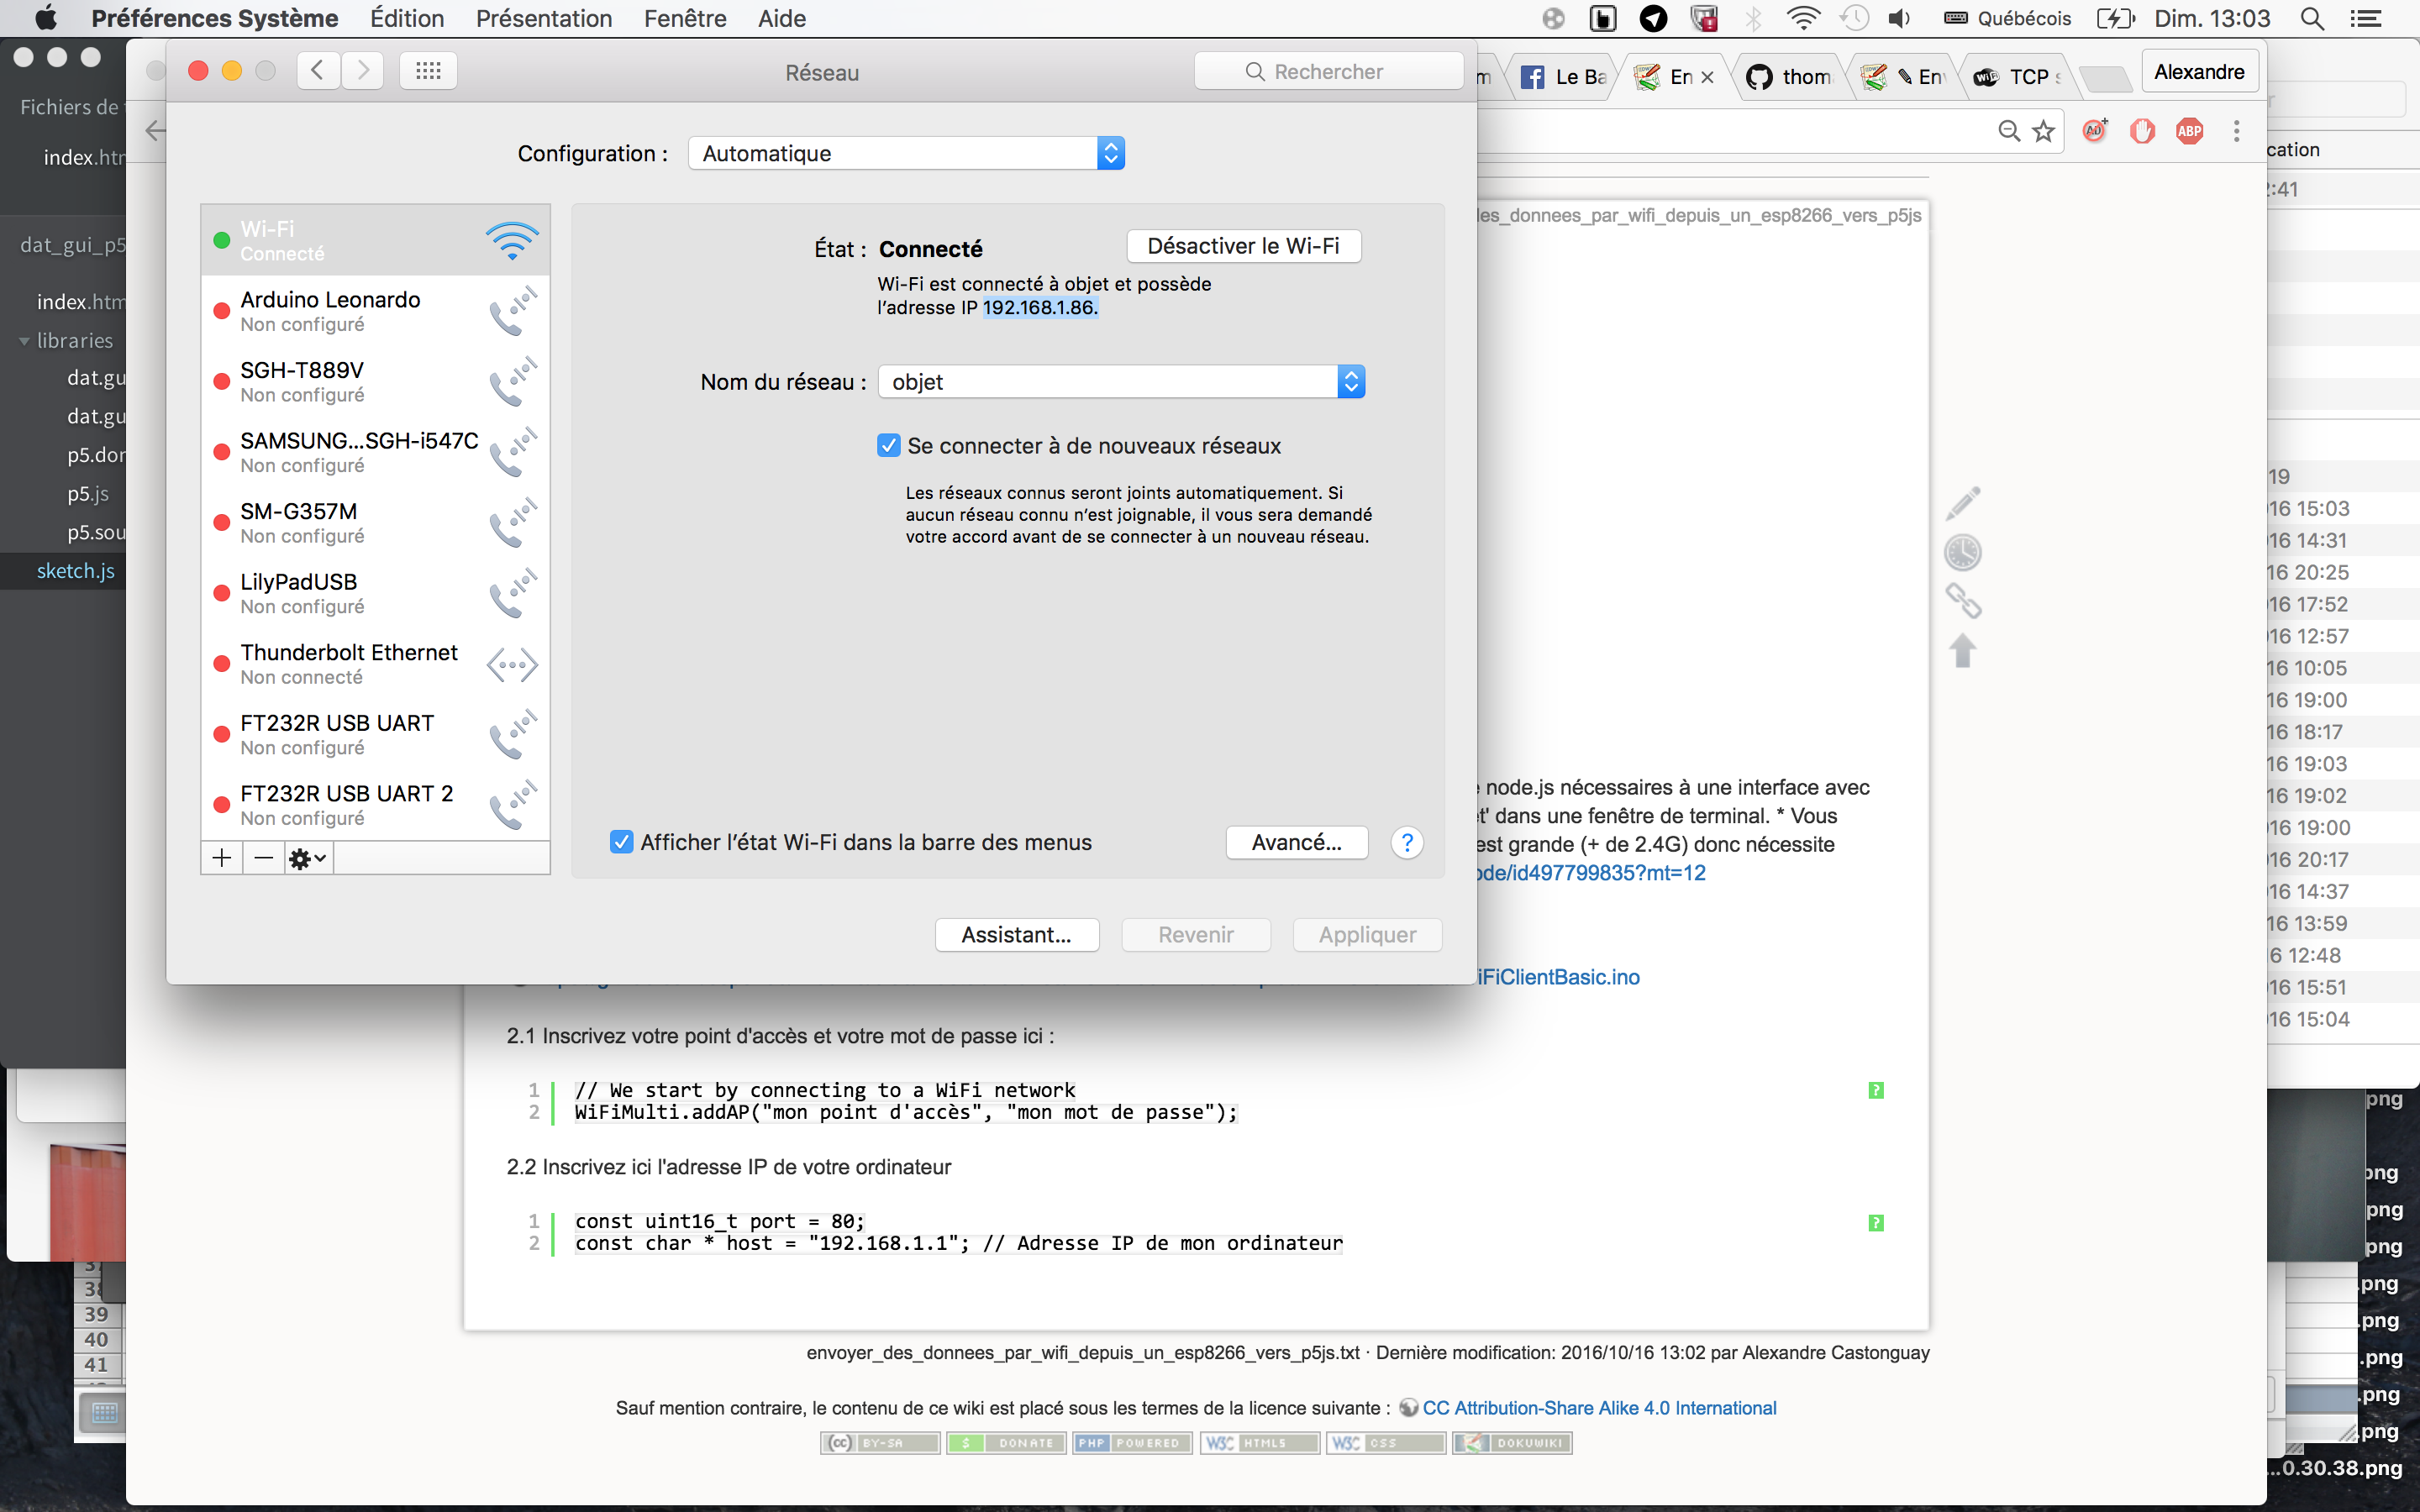Click the wiki edit pencil icon
Screen dimensions: 2420x1512
[x=1962, y=503]
